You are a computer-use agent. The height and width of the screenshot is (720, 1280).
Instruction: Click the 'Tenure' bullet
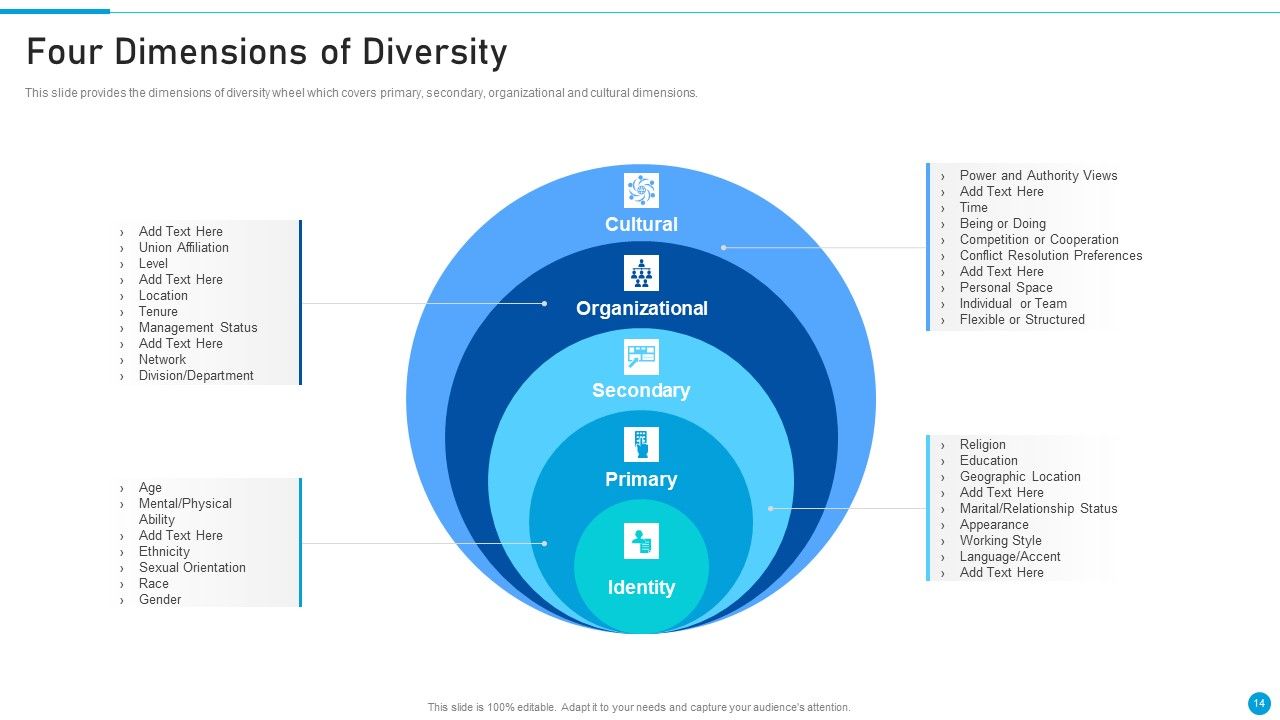(158, 312)
